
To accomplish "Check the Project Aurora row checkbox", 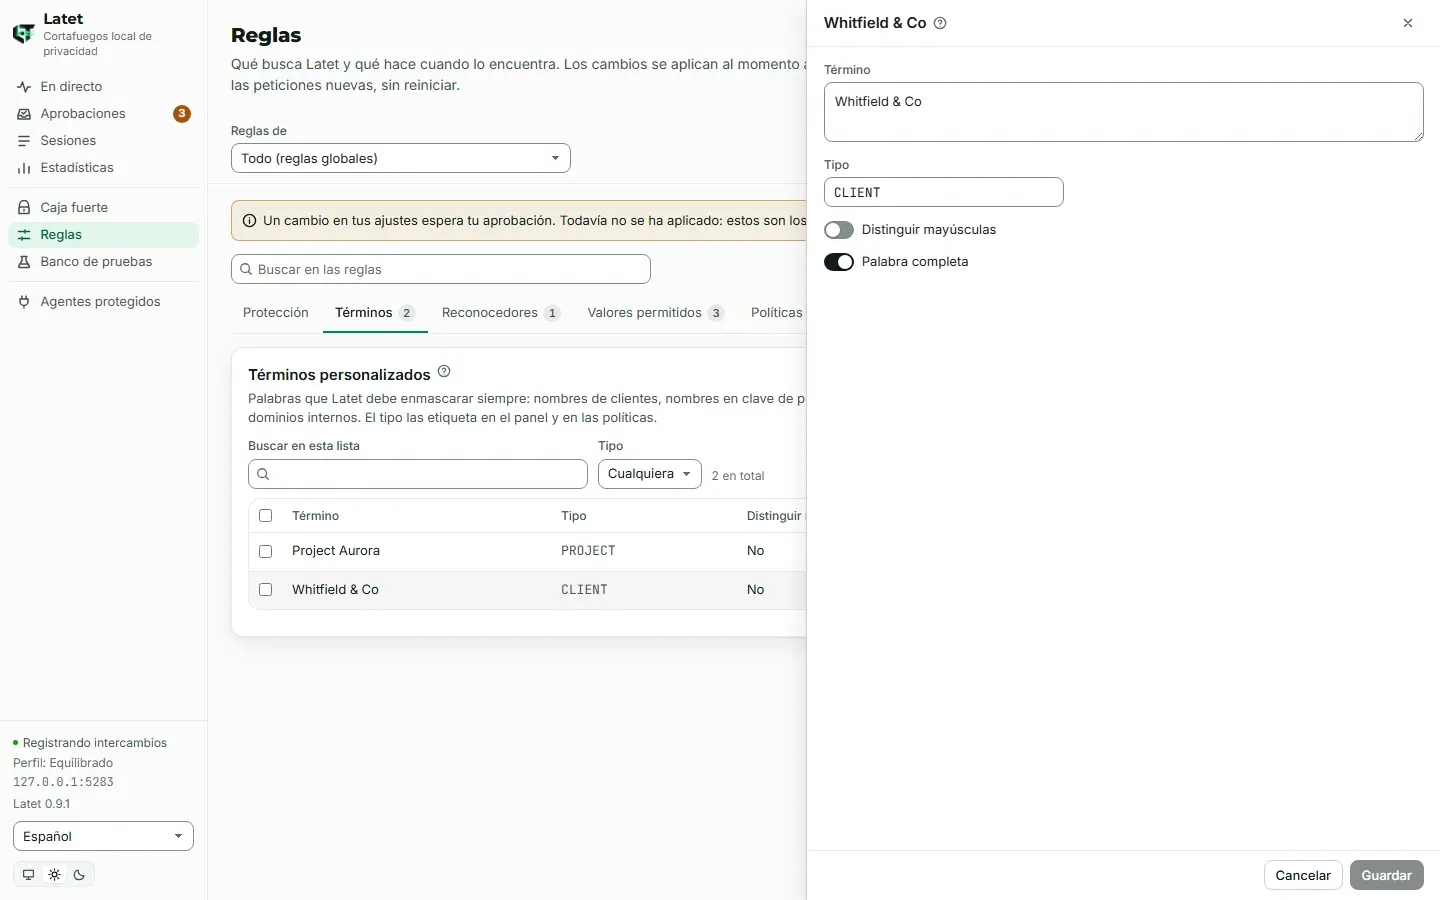I will 266,551.
